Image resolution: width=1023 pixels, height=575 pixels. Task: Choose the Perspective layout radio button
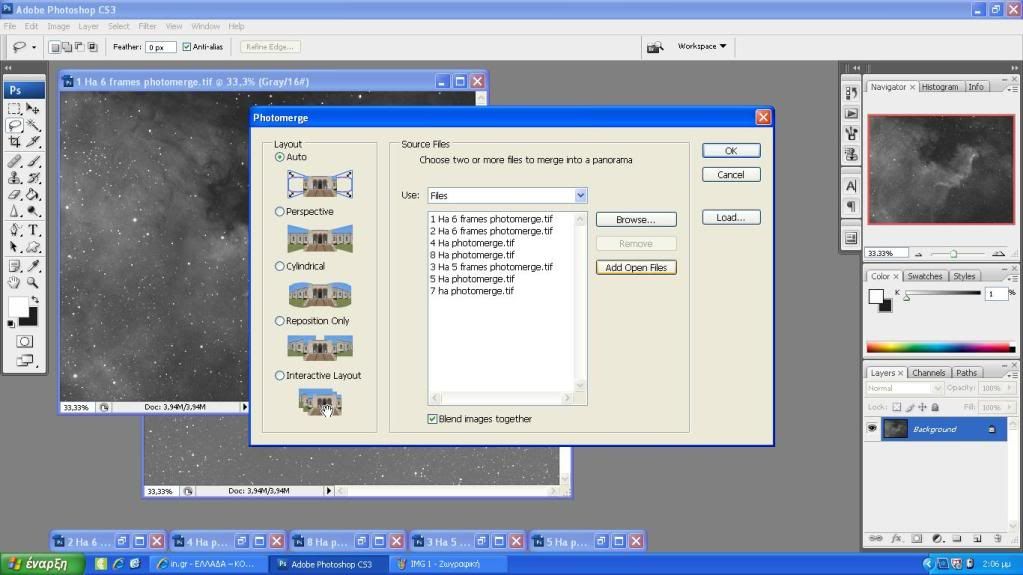(x=280, y=212)
